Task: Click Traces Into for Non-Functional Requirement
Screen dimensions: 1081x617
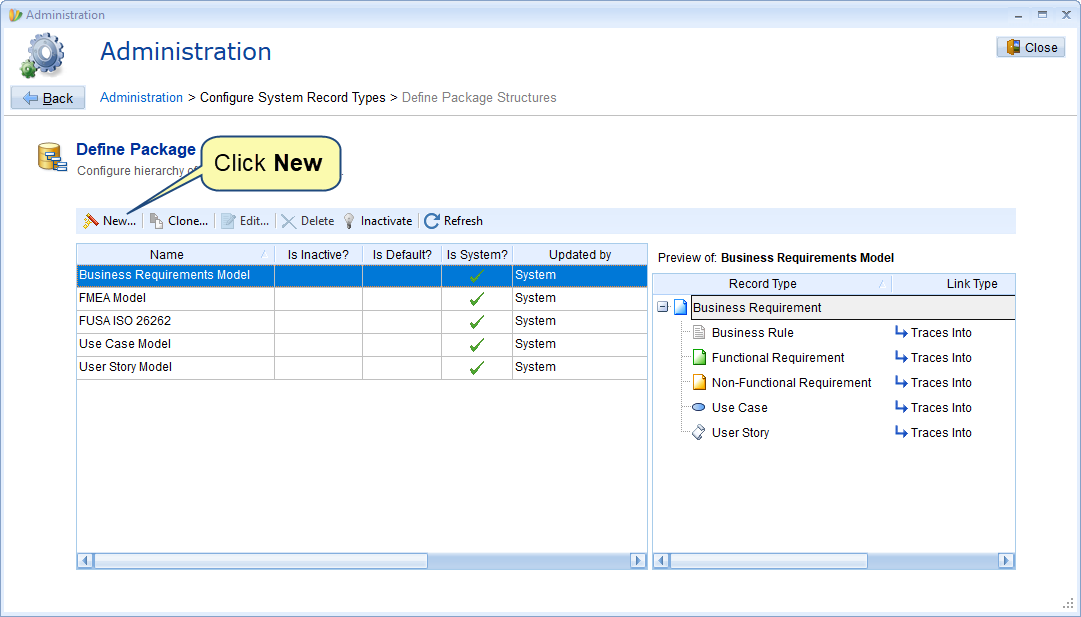Action: coord(933,383)
